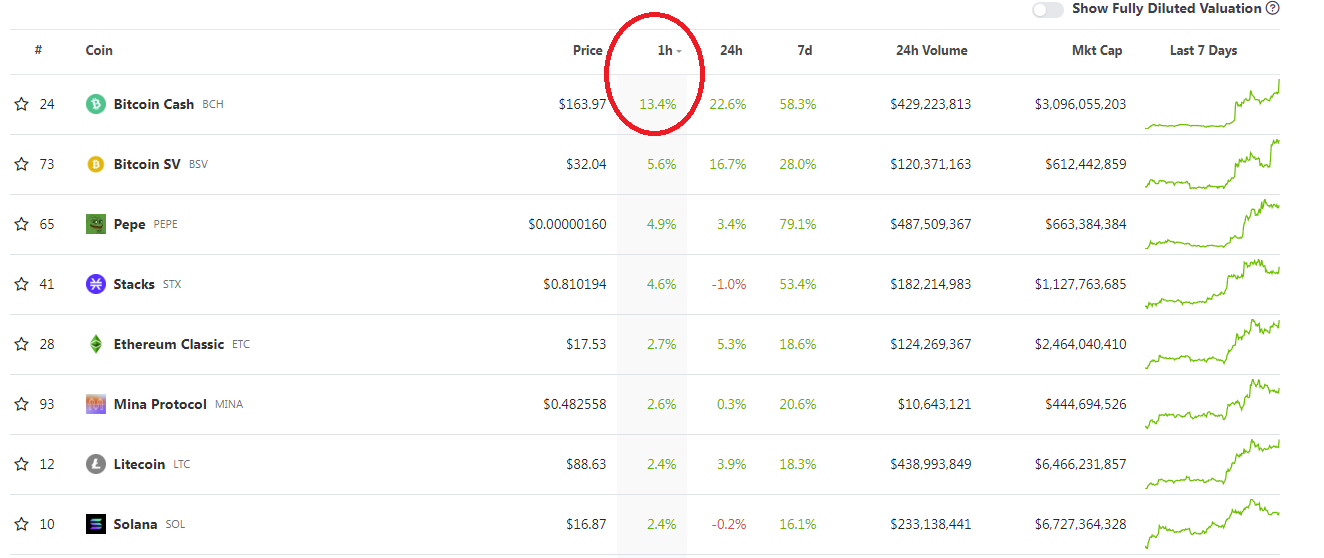1324x558 pixels.
Task: Click Bitcoin SV 1h change 5.6%
Action: (662, 164)
